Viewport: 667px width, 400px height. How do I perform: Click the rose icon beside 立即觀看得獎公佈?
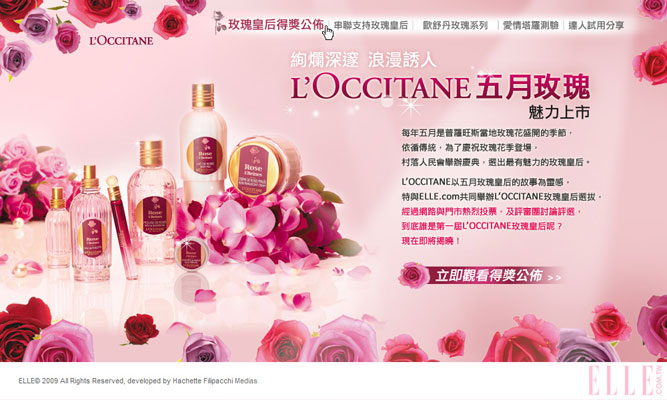pyautogui.click(x=413, y=275)
